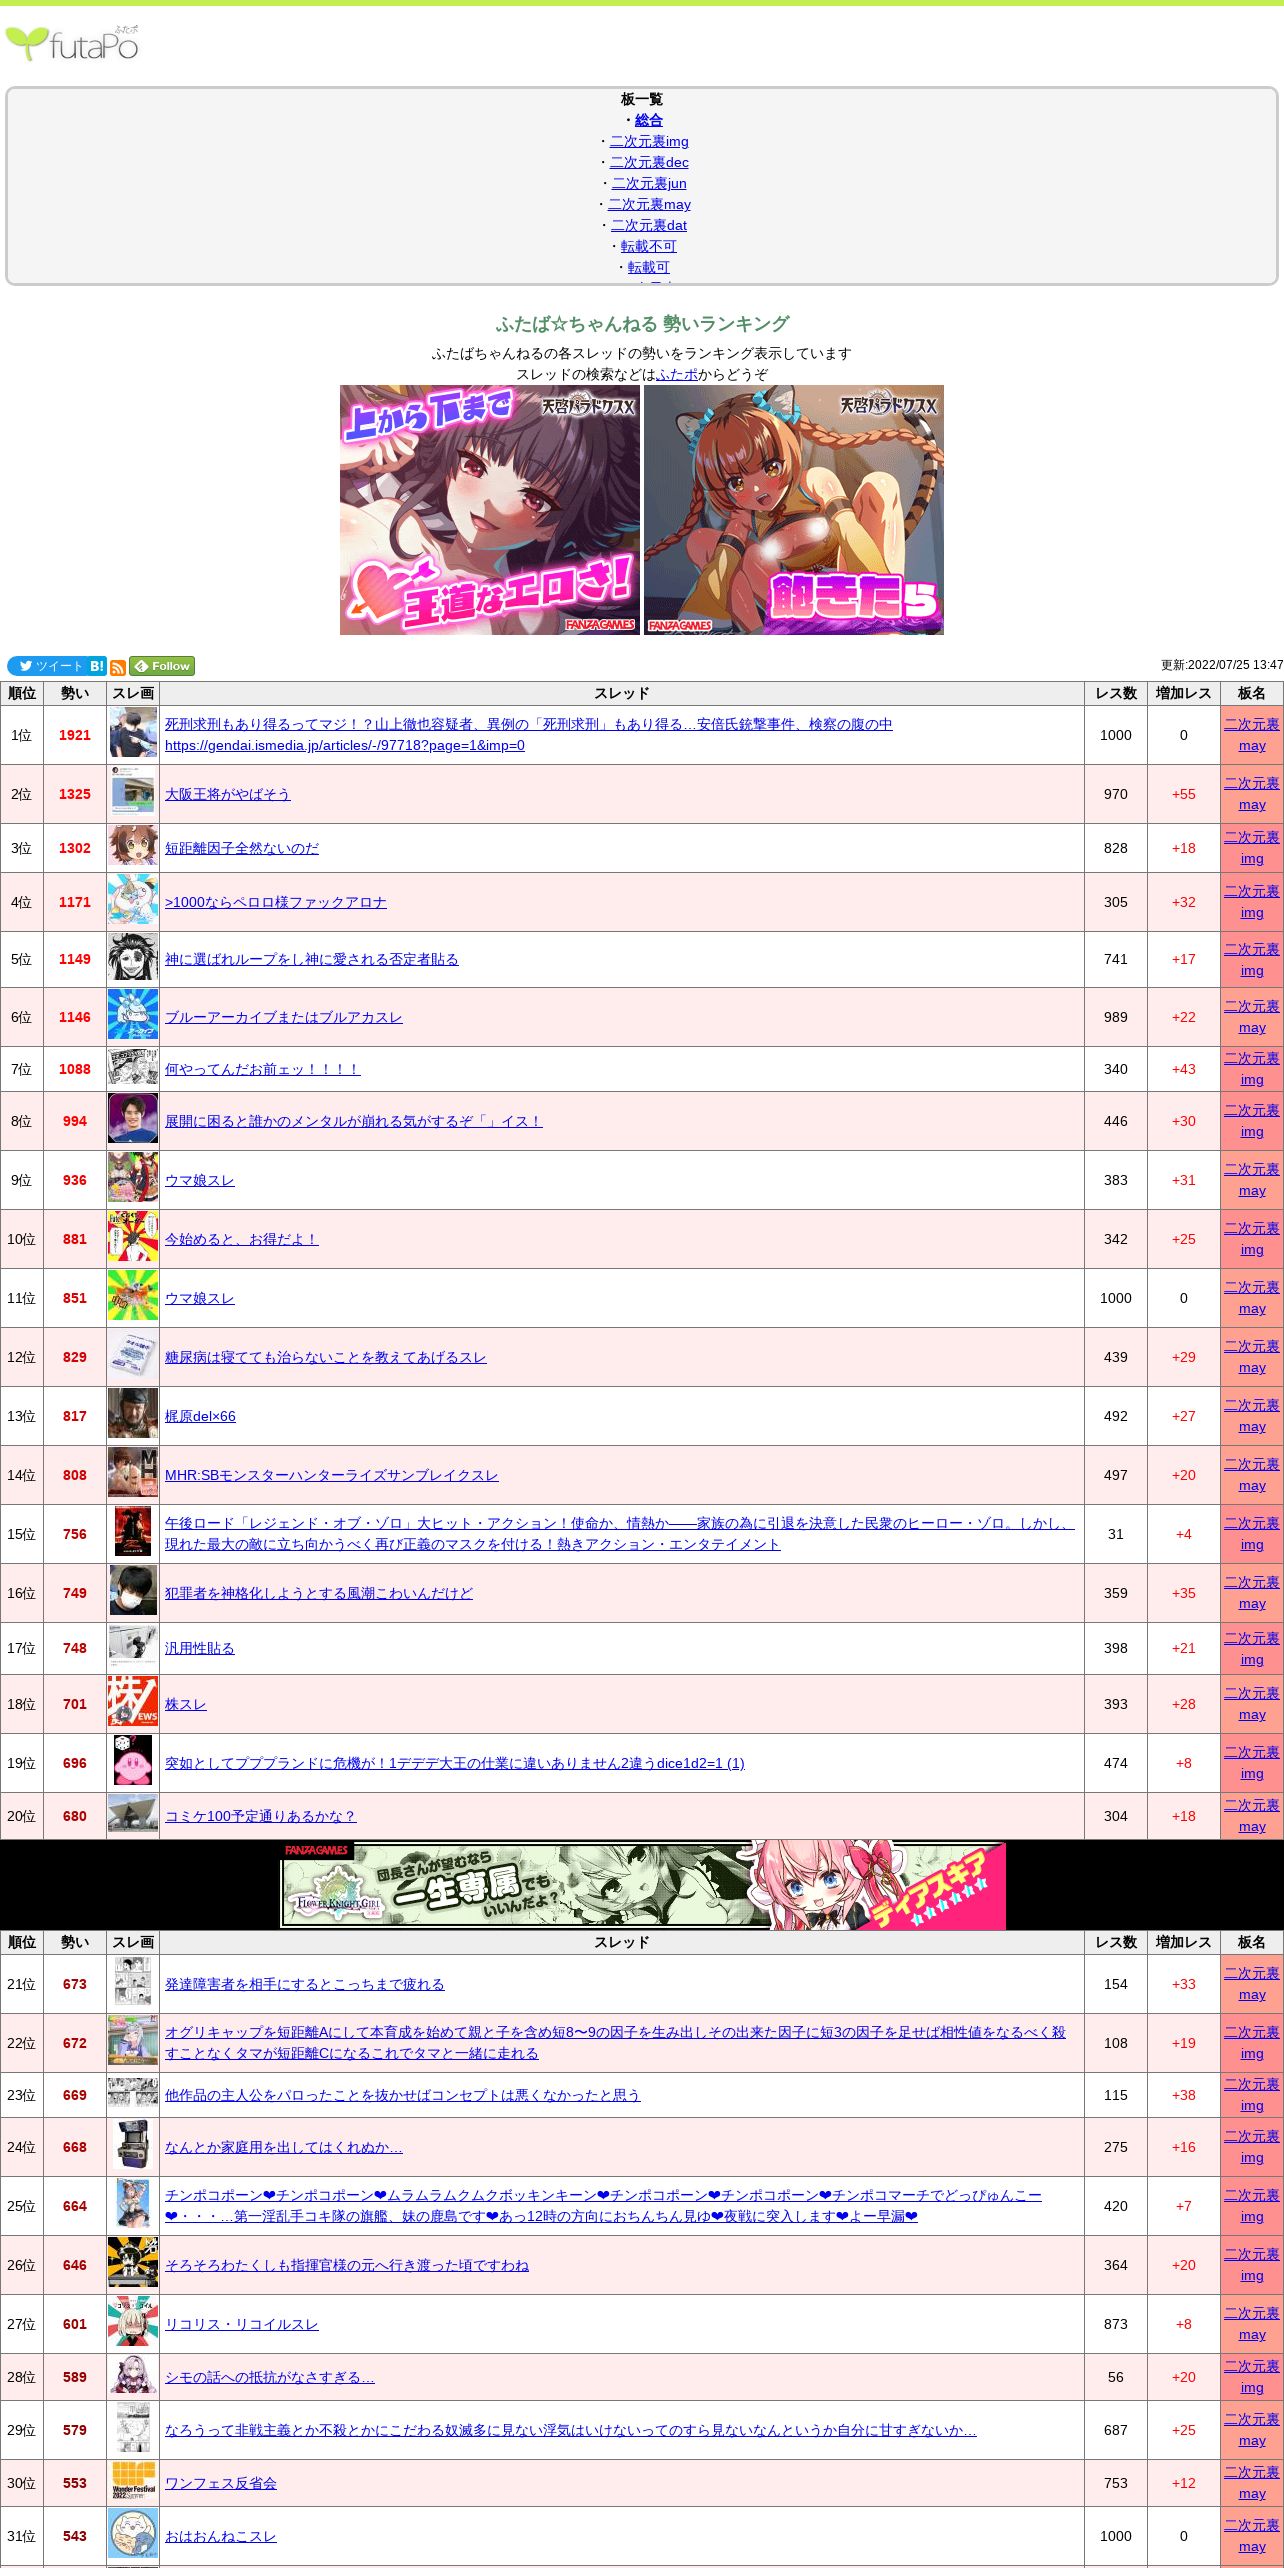Screen dimensions: 1284x2568
Task: Open thumbnail of rank 1 thread
Action: [x=133, y=733]
